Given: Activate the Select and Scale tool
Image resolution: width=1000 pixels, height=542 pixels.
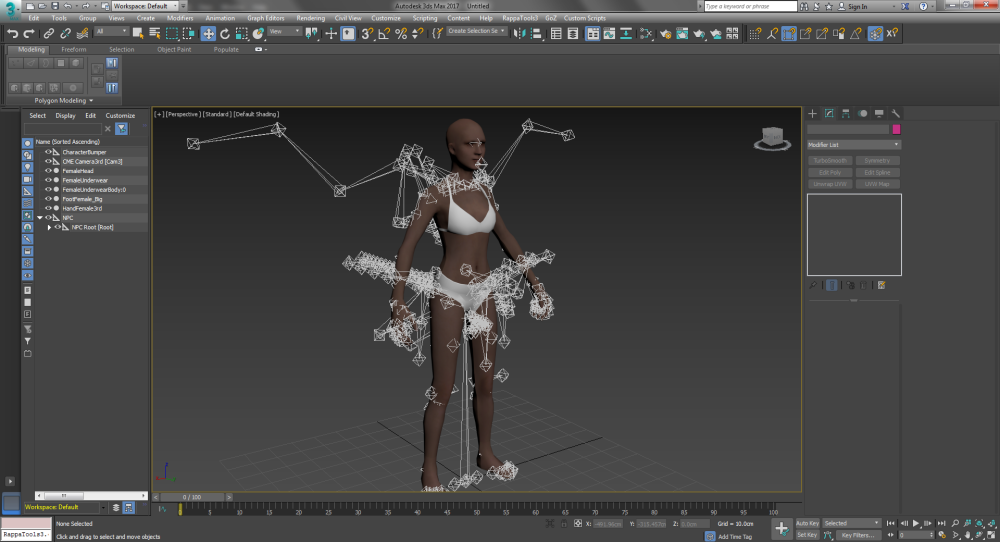Looking at the screenshot, I should point(242,34).
